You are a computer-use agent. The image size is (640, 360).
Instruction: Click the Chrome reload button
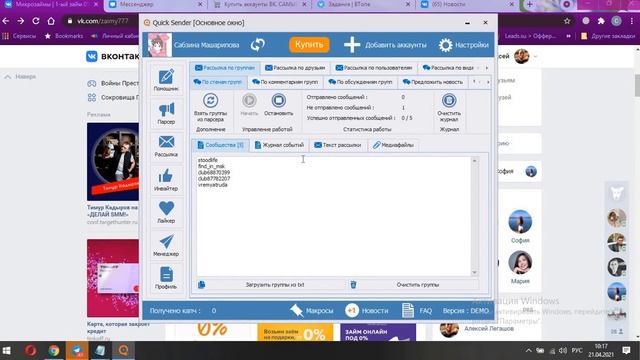(x=36, y=21)
